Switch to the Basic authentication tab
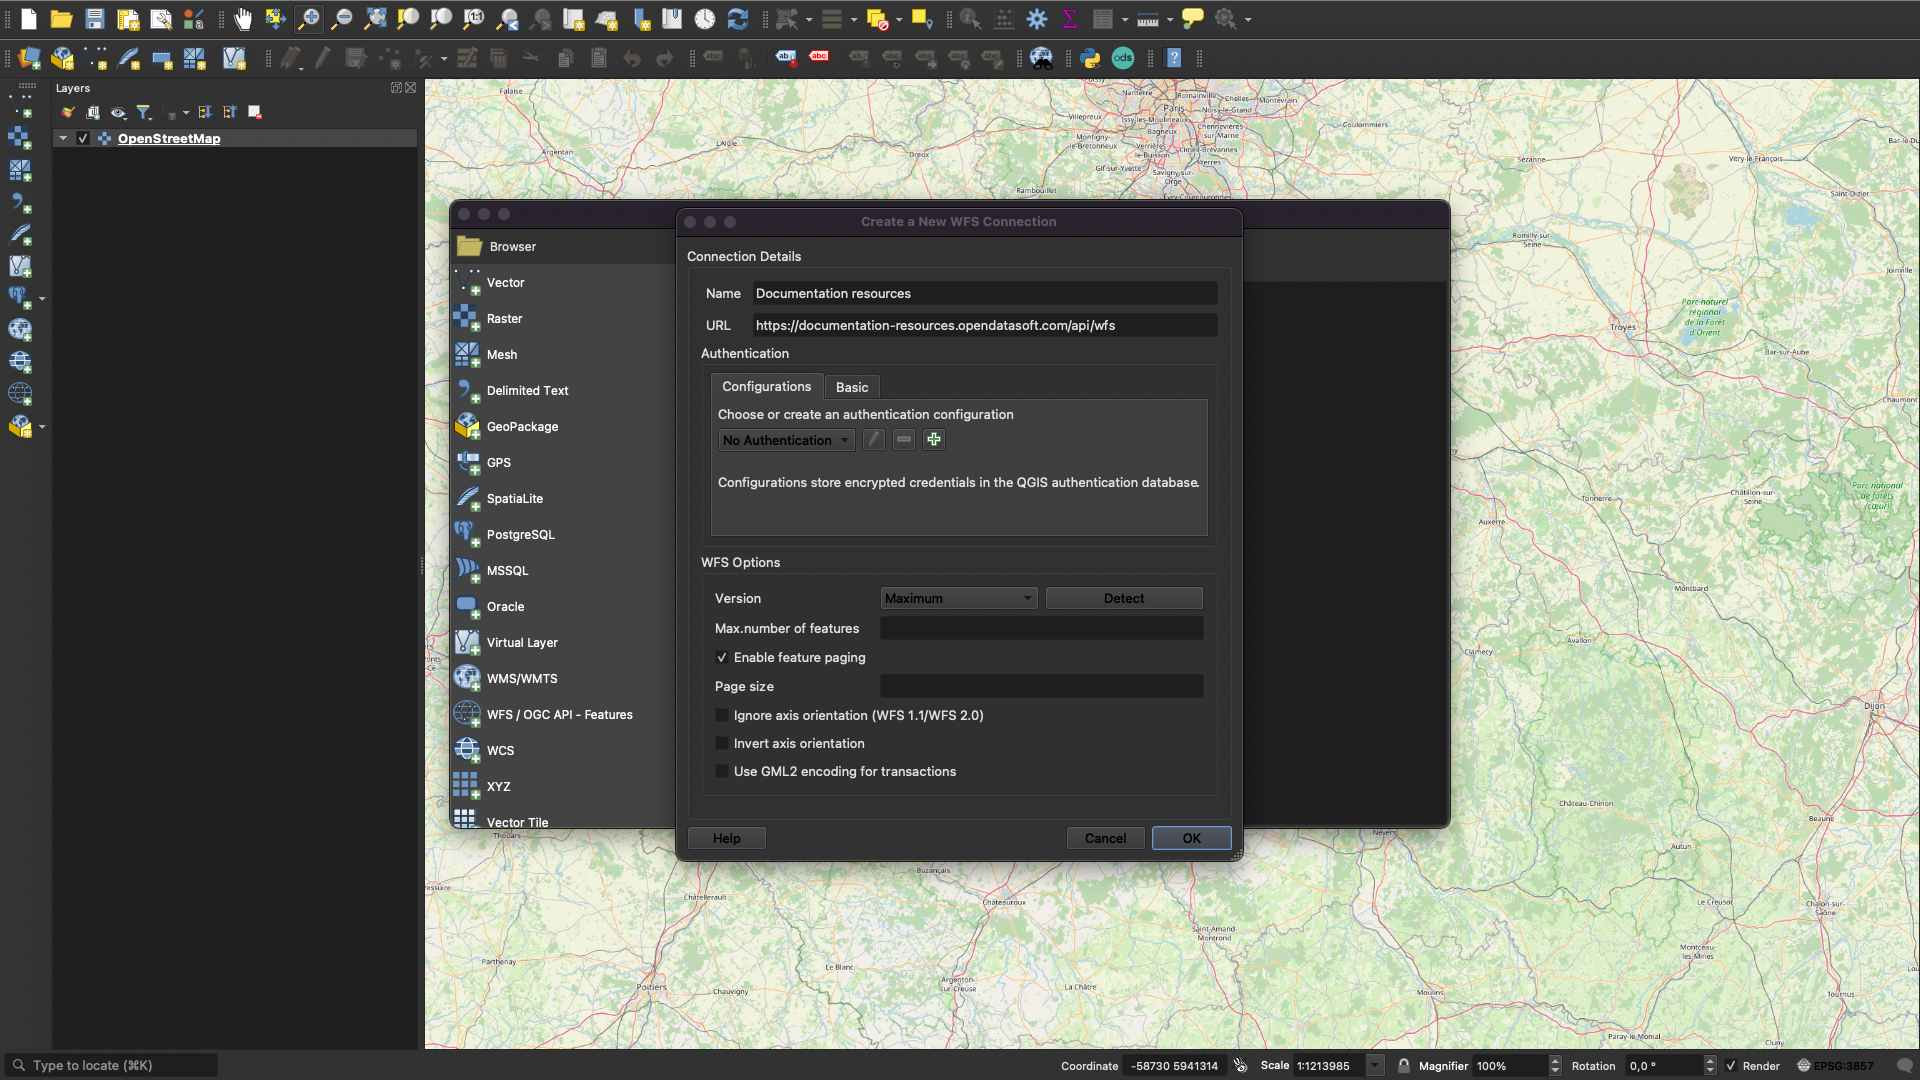The image size is (1920, 1080). (x=852, y=388)
